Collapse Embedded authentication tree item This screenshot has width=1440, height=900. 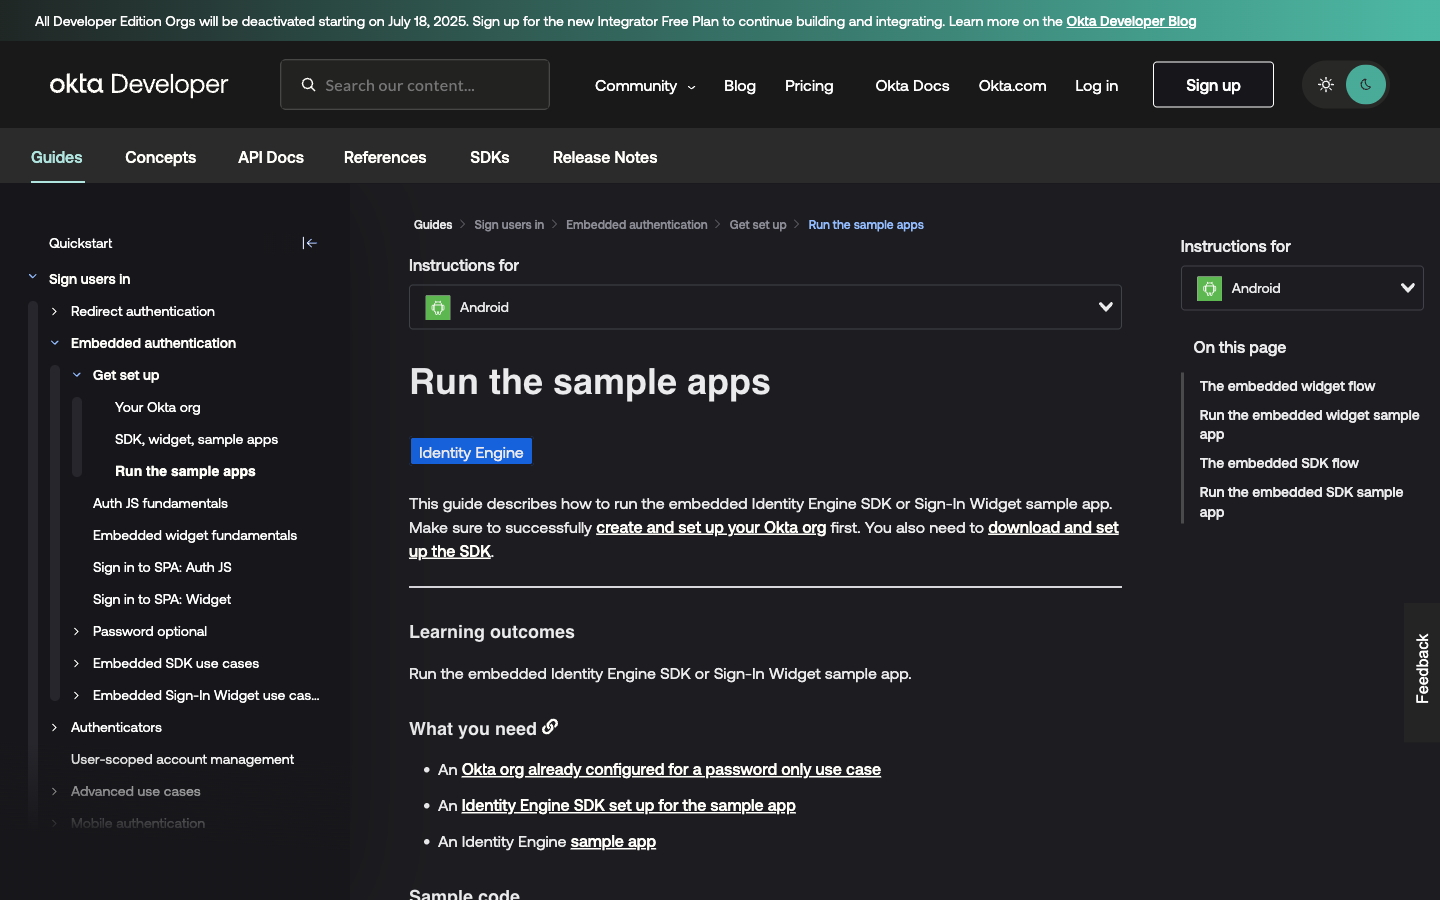[x=55, y=343]
